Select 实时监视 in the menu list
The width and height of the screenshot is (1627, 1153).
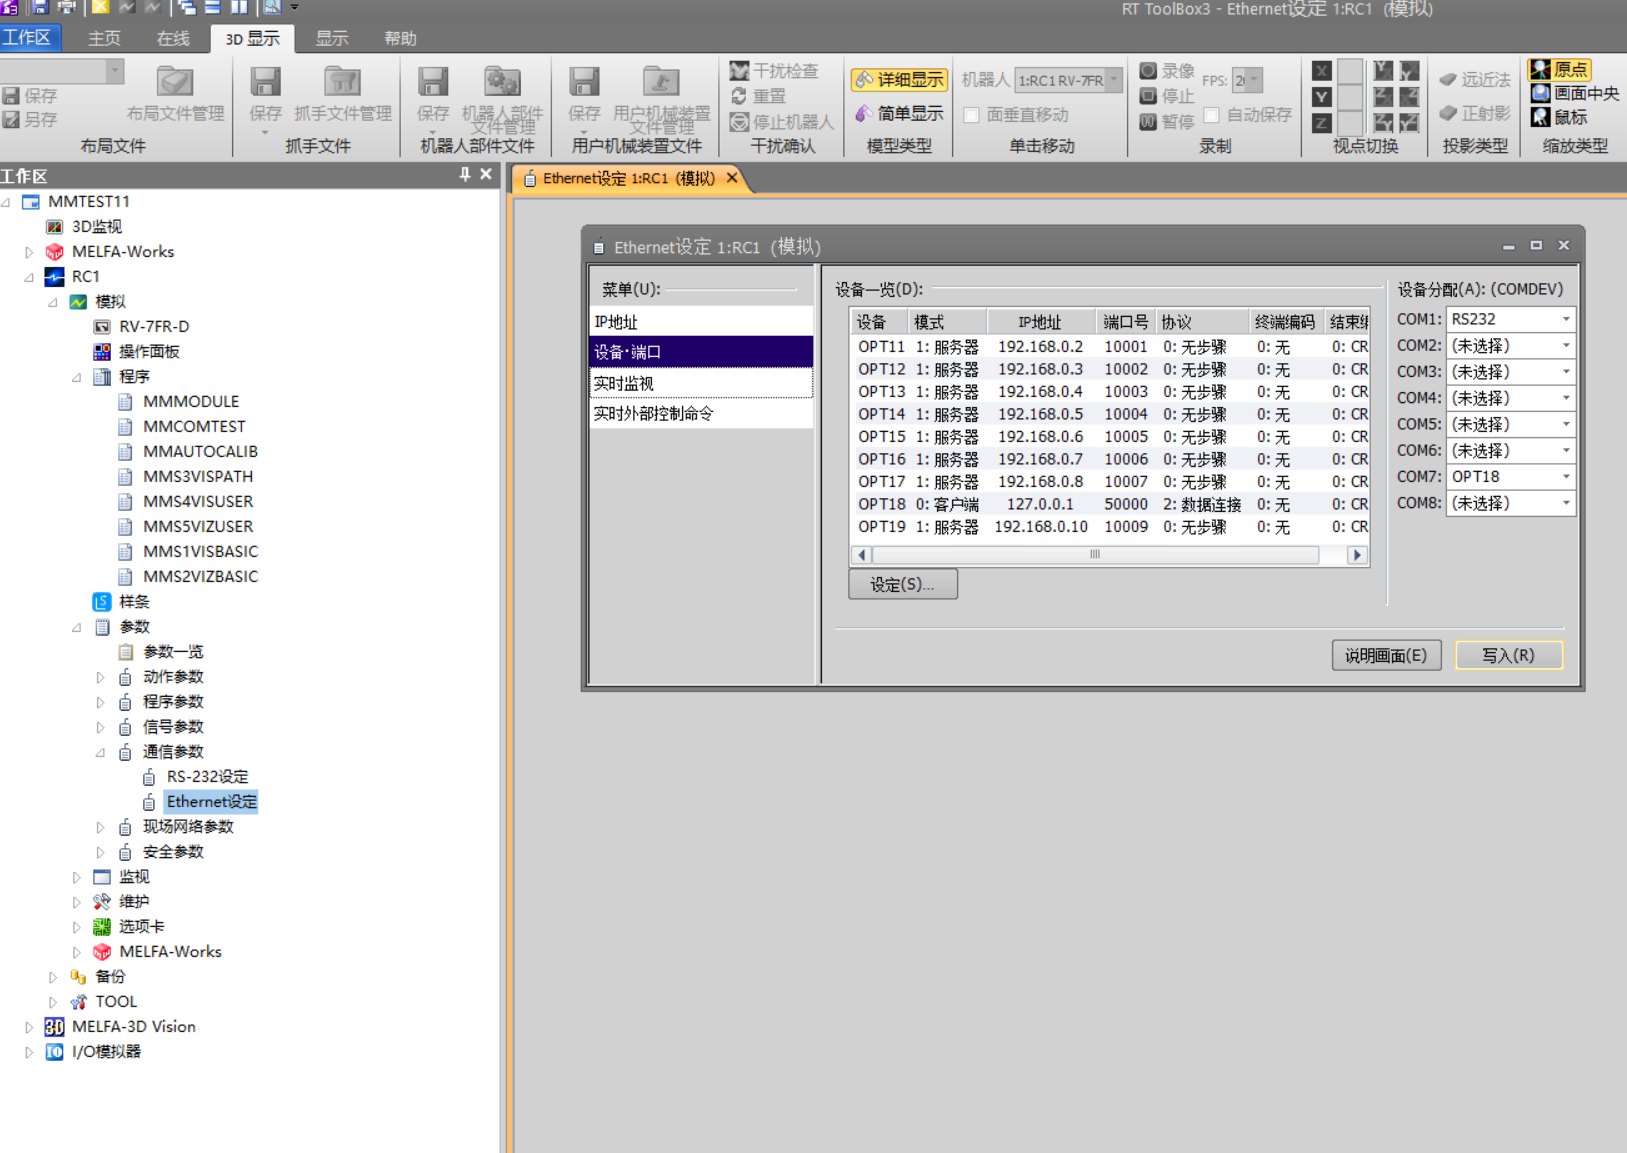coord(700,383)
